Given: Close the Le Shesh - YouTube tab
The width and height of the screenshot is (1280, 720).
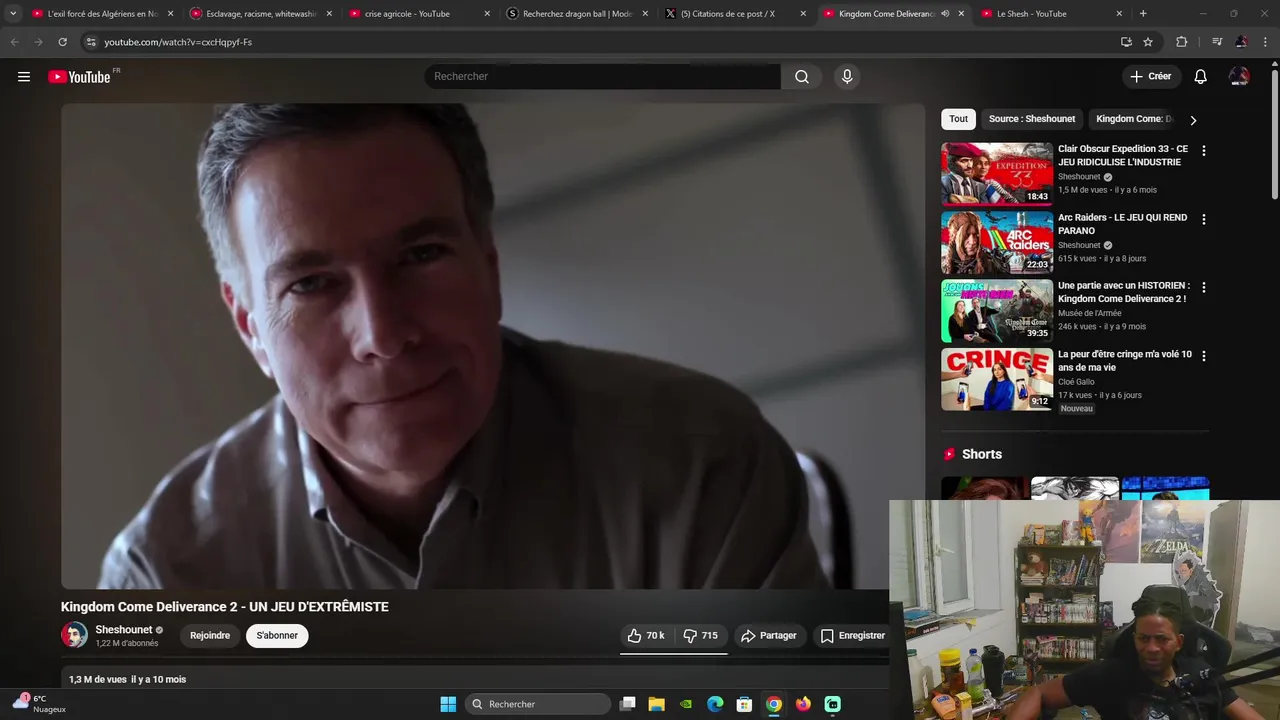Looking at the screenshot, I should point(1119,14).
